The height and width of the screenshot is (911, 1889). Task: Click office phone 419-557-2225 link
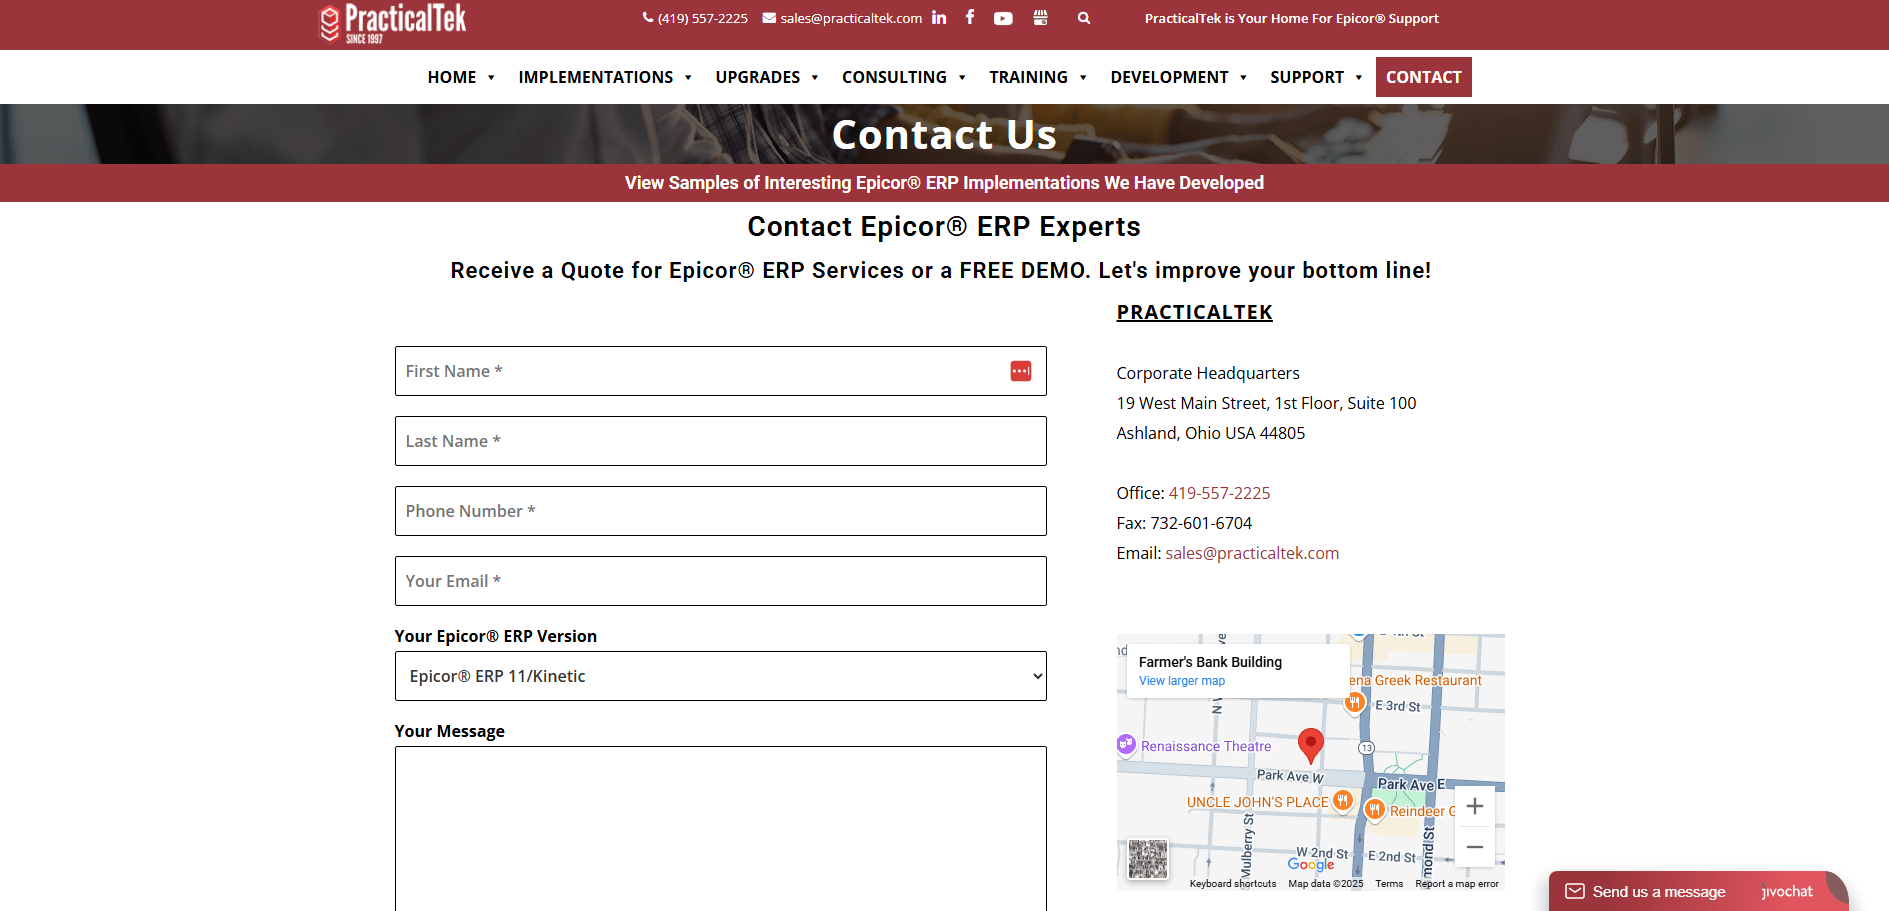[1219, 493]
